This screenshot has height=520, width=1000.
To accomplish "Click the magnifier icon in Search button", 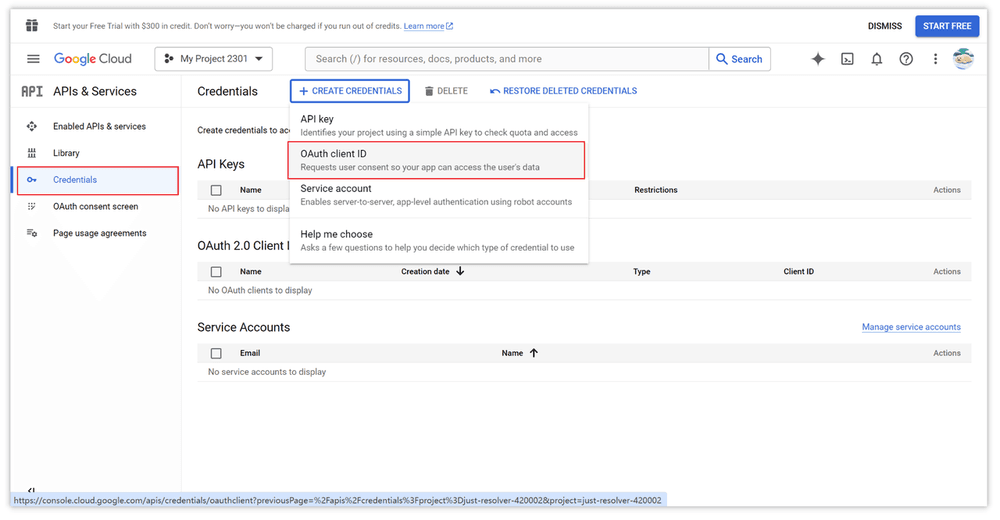I will (721, 59).
